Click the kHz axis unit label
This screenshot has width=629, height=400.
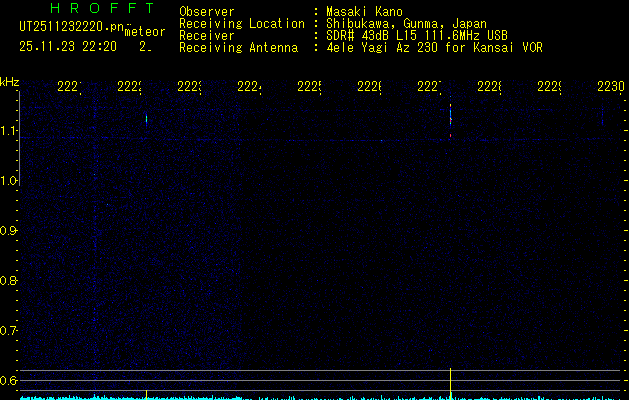pos(9,82)
